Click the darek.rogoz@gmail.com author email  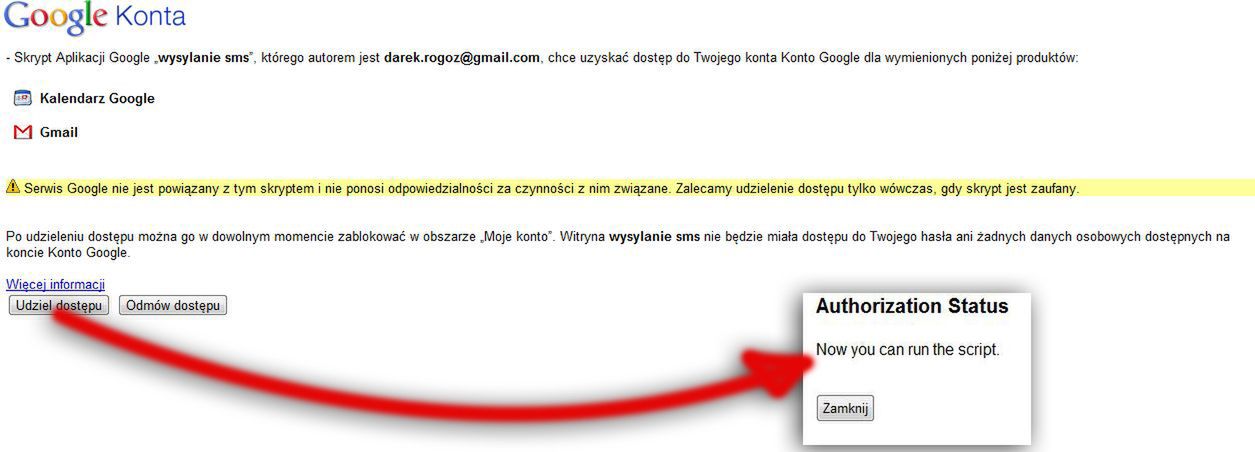(462, 58)
